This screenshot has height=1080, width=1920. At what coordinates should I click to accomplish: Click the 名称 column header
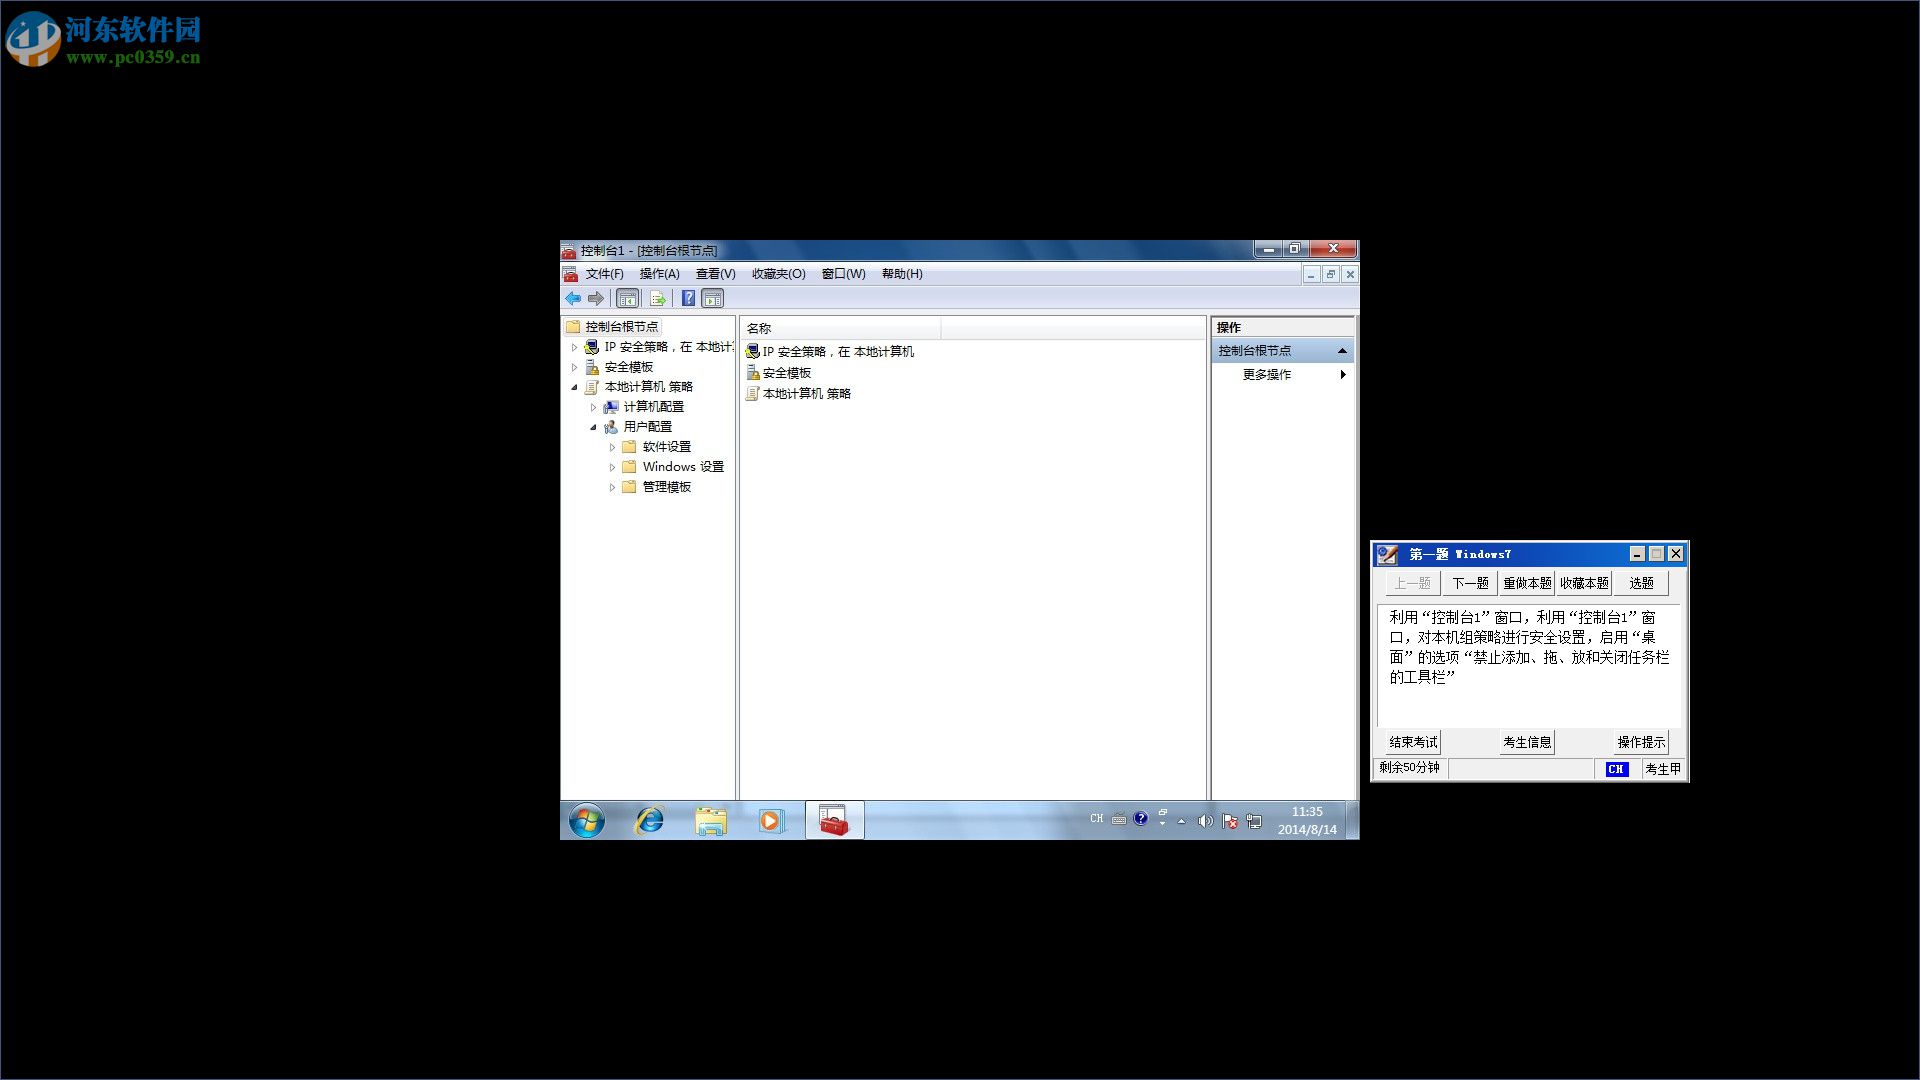tap(840, 328)
